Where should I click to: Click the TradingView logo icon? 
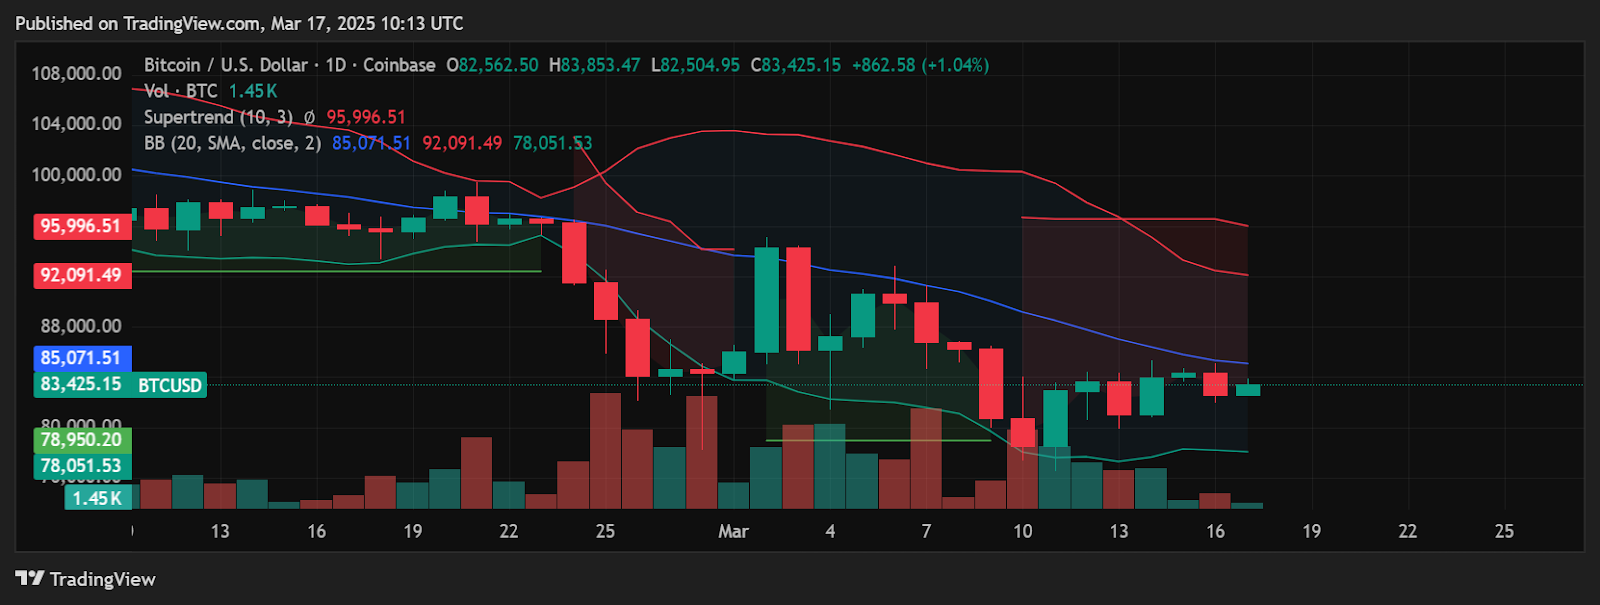pos(30,579)
